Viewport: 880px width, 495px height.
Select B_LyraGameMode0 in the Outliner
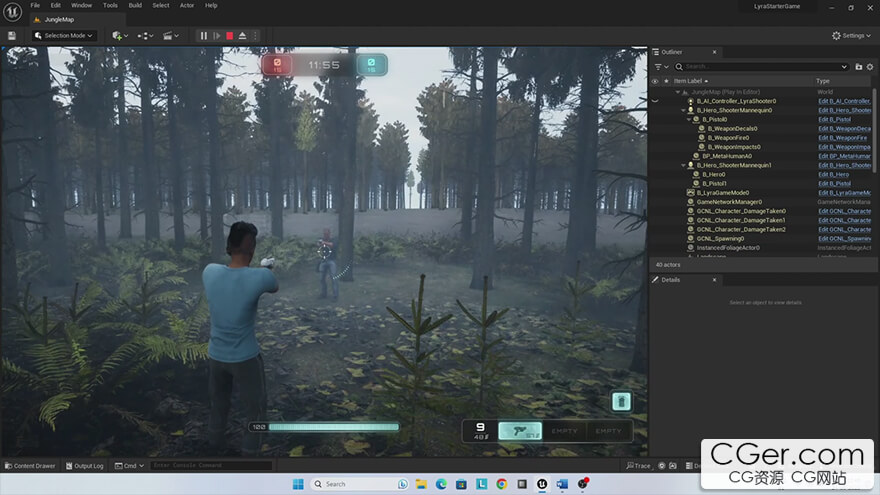tap(722, 193)
